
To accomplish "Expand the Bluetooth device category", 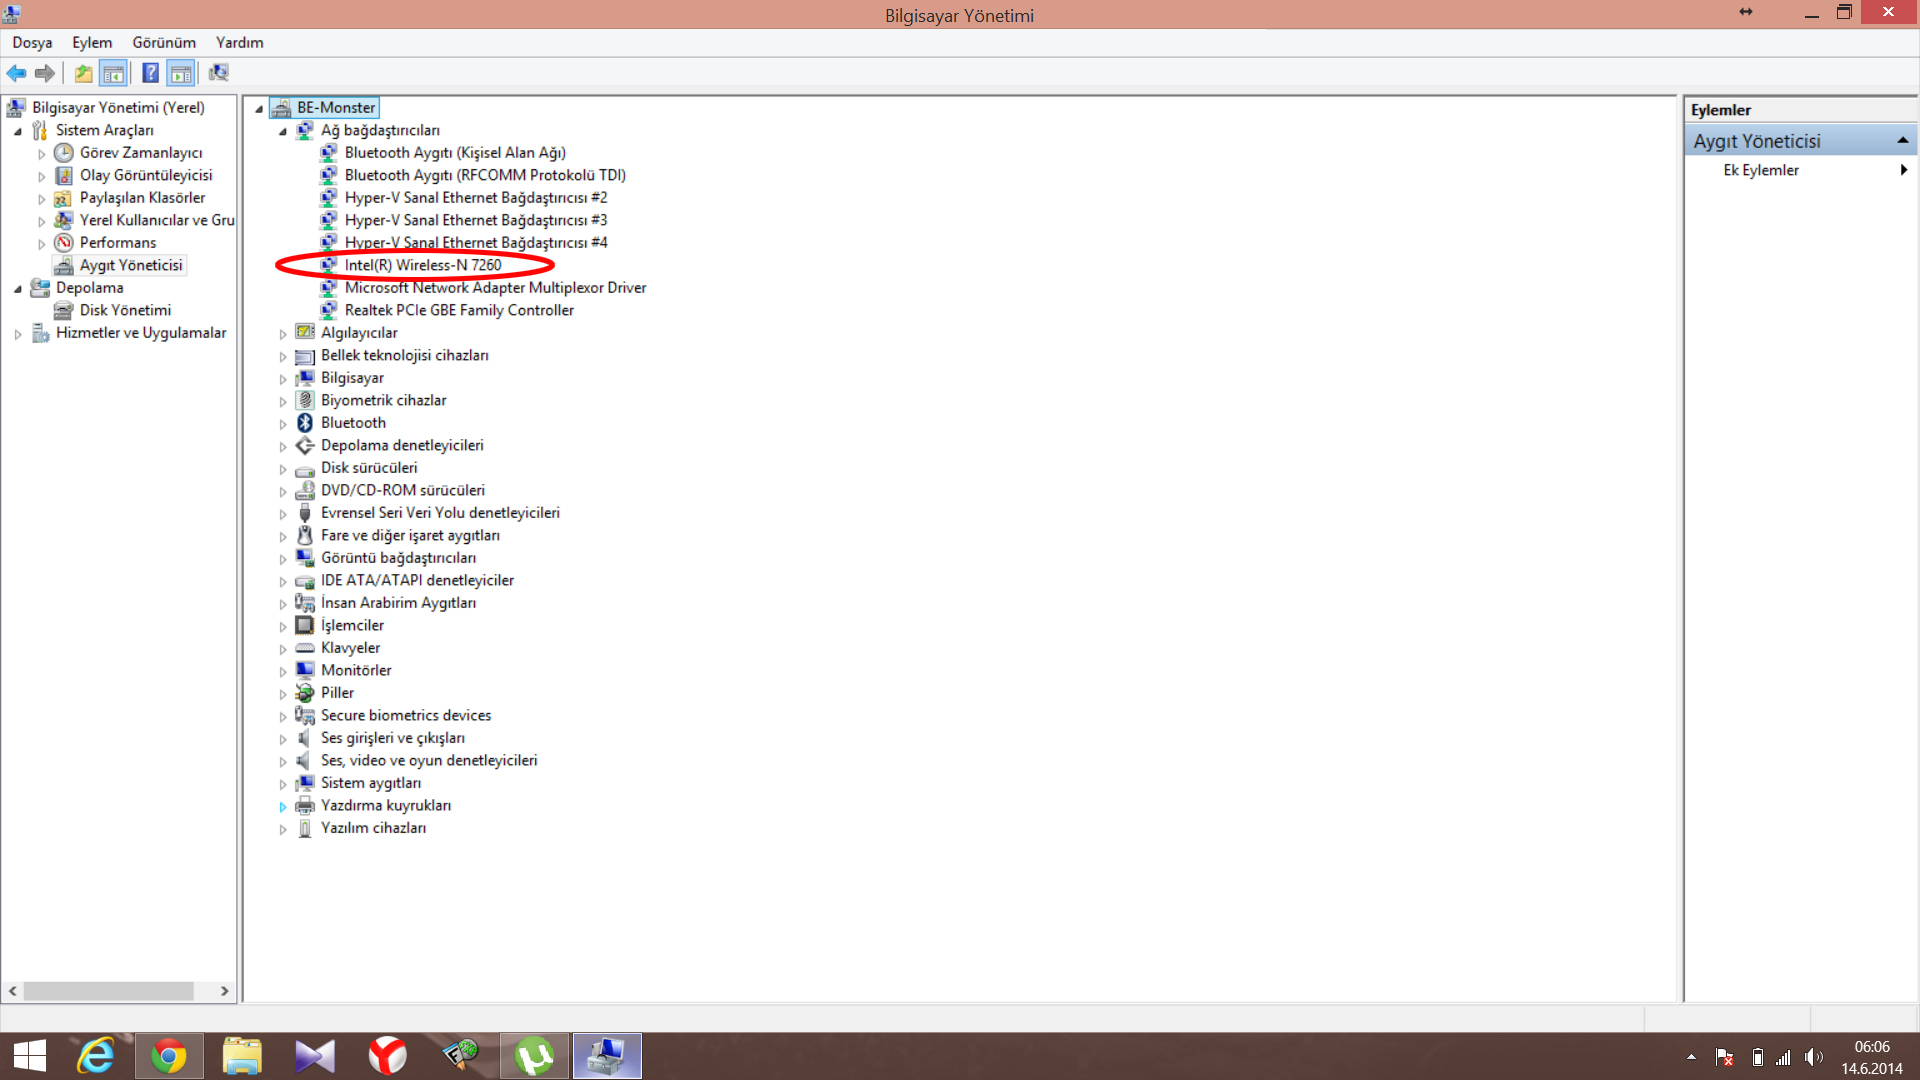I will coord(283,424).
